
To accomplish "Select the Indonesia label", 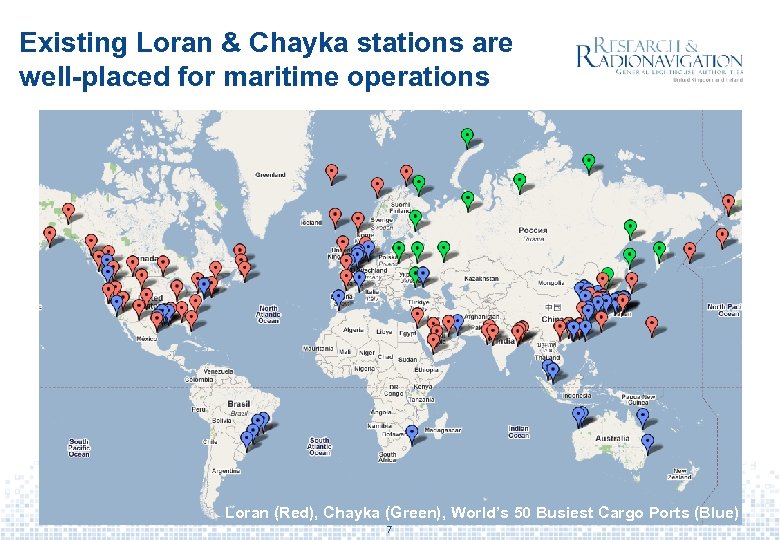I will click(577, 395).
